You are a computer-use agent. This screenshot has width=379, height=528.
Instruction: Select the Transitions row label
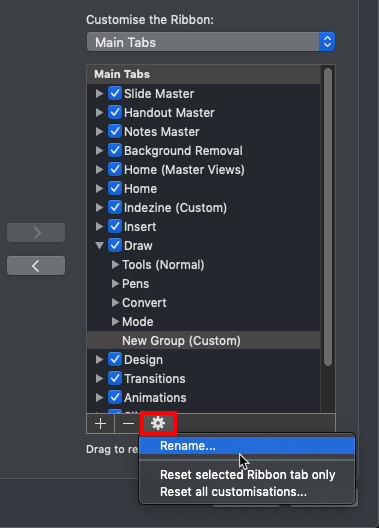pos(154,378)
